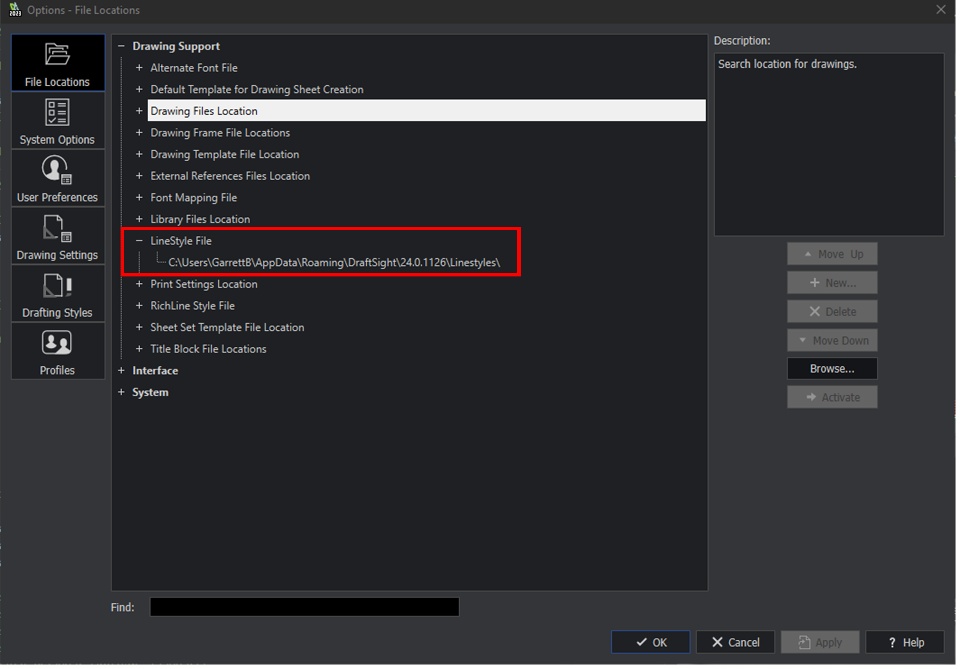Click the Apply button
Viewport: 960px width, 669px height.
(x=820, y=642)
